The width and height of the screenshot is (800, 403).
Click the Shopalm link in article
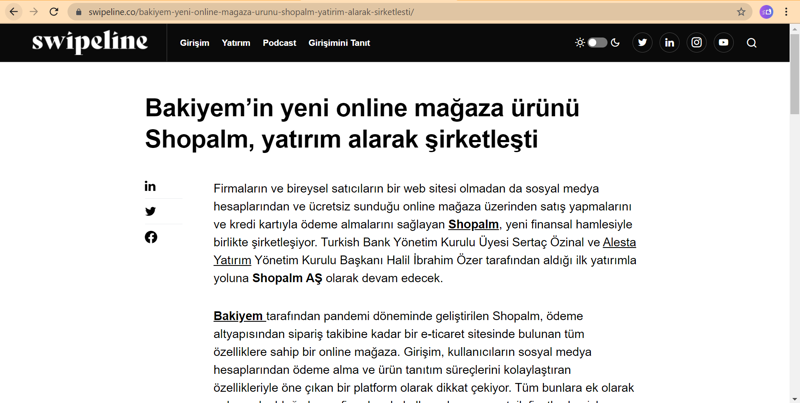[x=473, y=224]
